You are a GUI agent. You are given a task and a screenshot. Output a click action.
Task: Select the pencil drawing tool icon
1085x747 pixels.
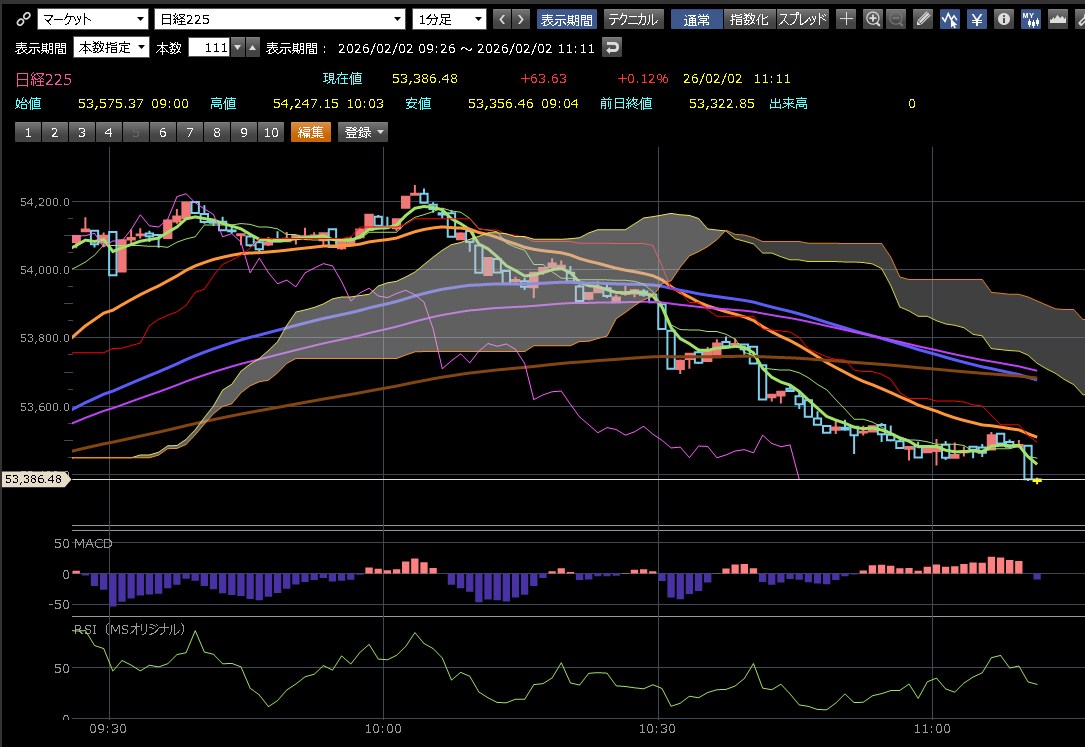click(x=923, y=19)
